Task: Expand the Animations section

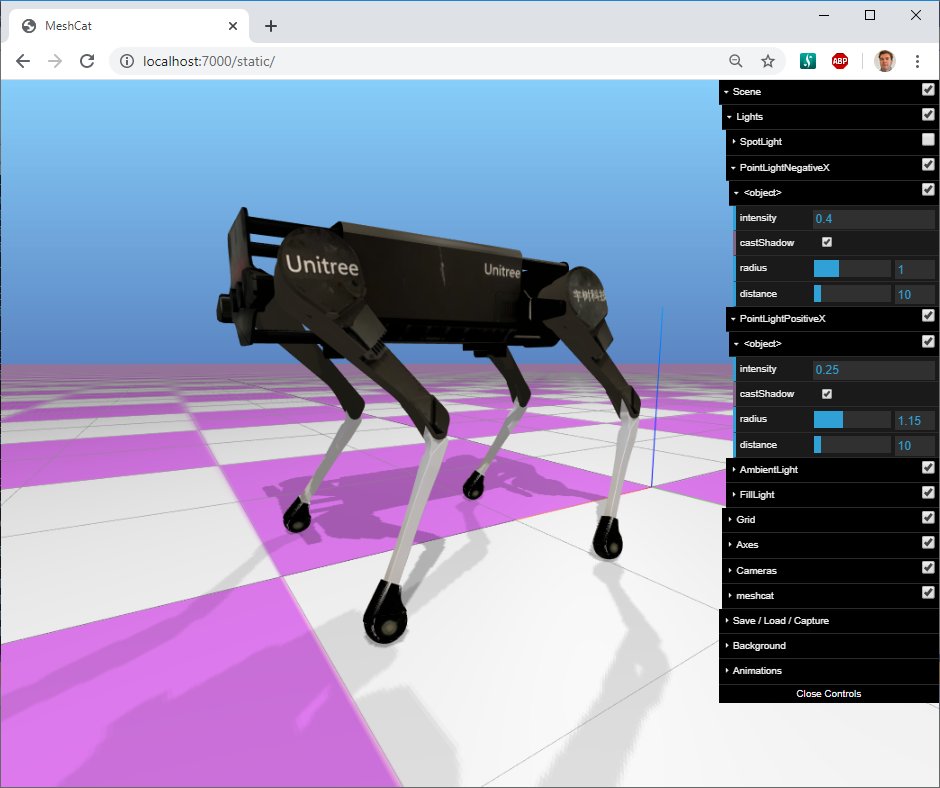Action: [x=757, y=670]
